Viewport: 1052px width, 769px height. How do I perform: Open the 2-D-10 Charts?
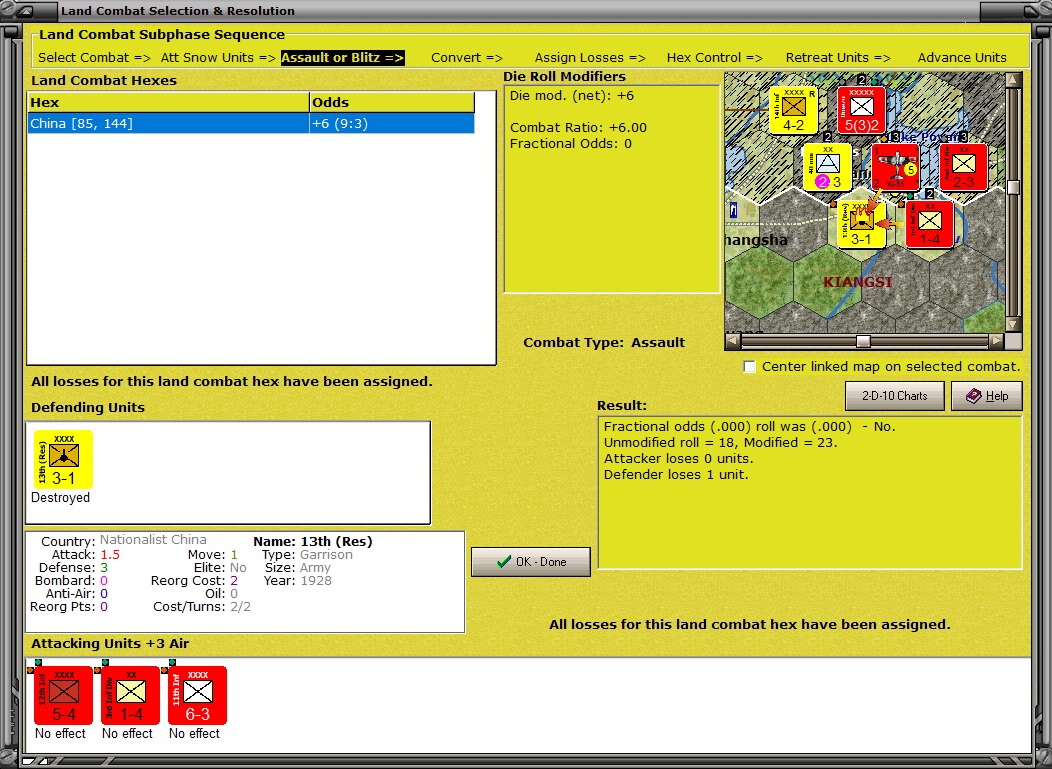click(894, 396)
